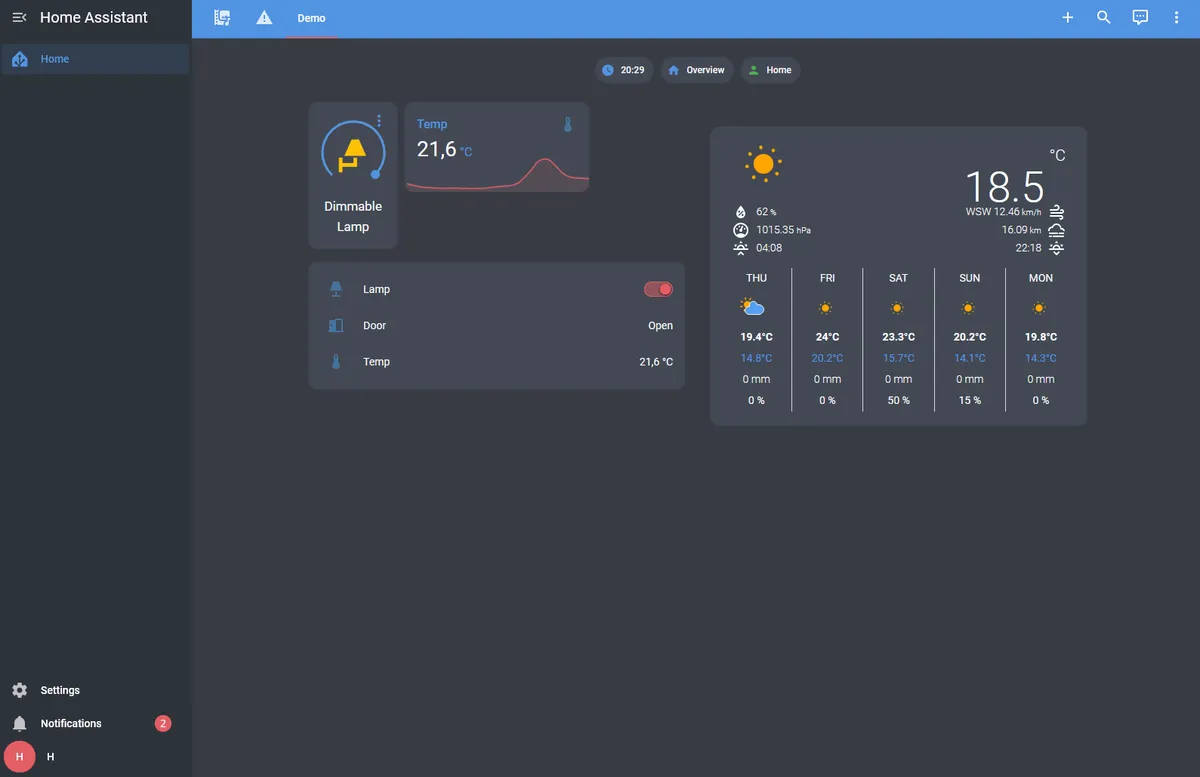
Task: Toggle the yellow Dimmable Lamp icon
Action: 352,155
